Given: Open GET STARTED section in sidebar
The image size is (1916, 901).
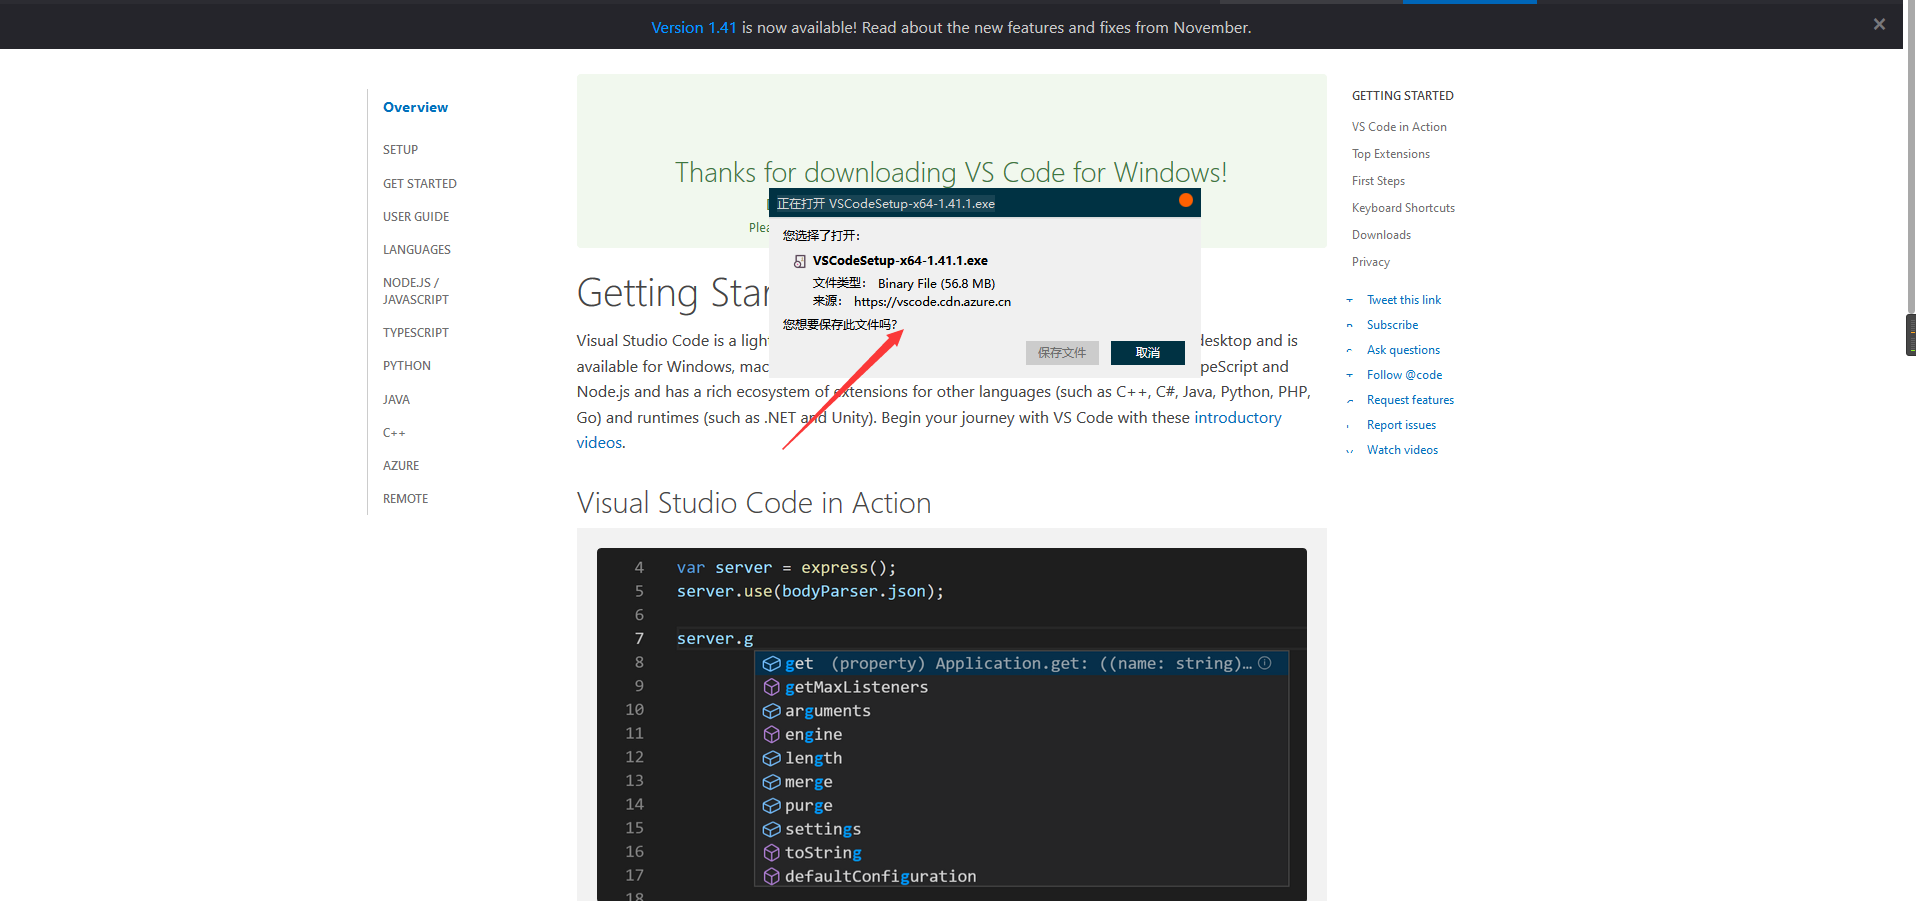Looking at the screenshot, I should click(x=420, y=184).
